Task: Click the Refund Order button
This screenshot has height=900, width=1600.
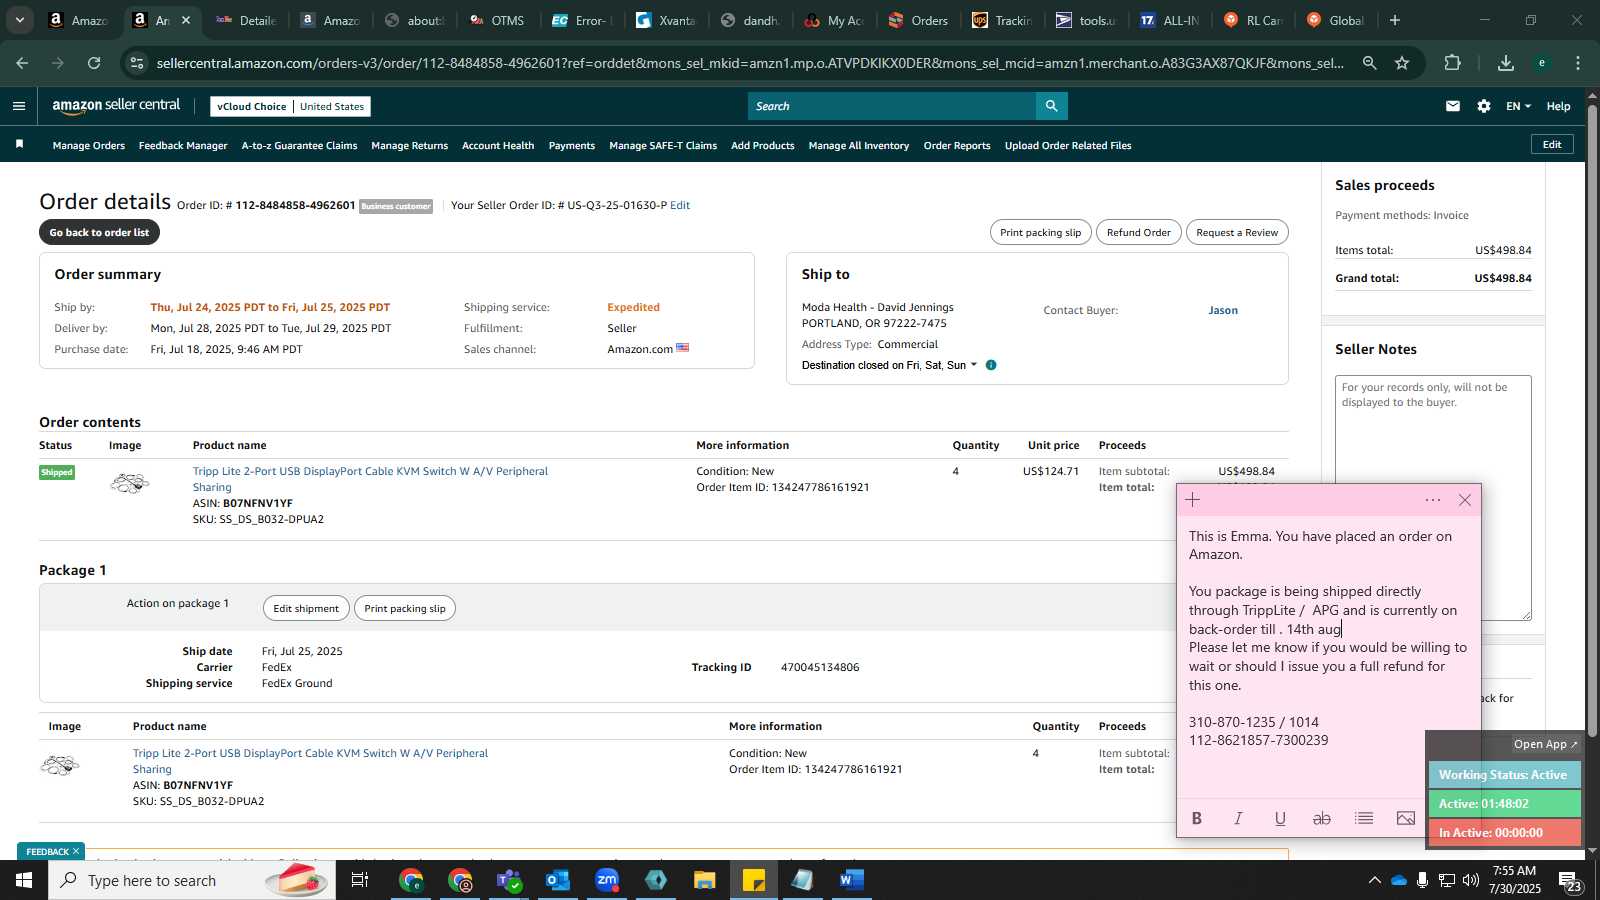Action: coord(1138,232)
